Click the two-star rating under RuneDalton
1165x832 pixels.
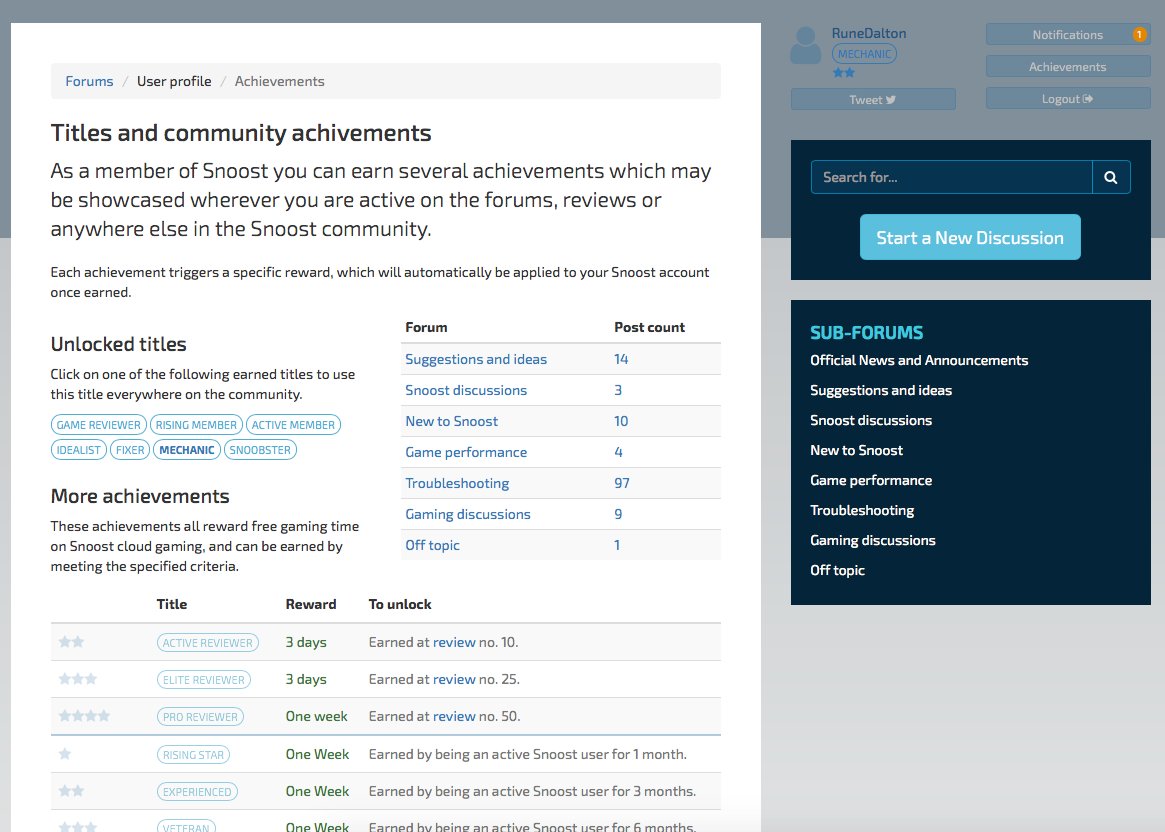click(843, 73)
